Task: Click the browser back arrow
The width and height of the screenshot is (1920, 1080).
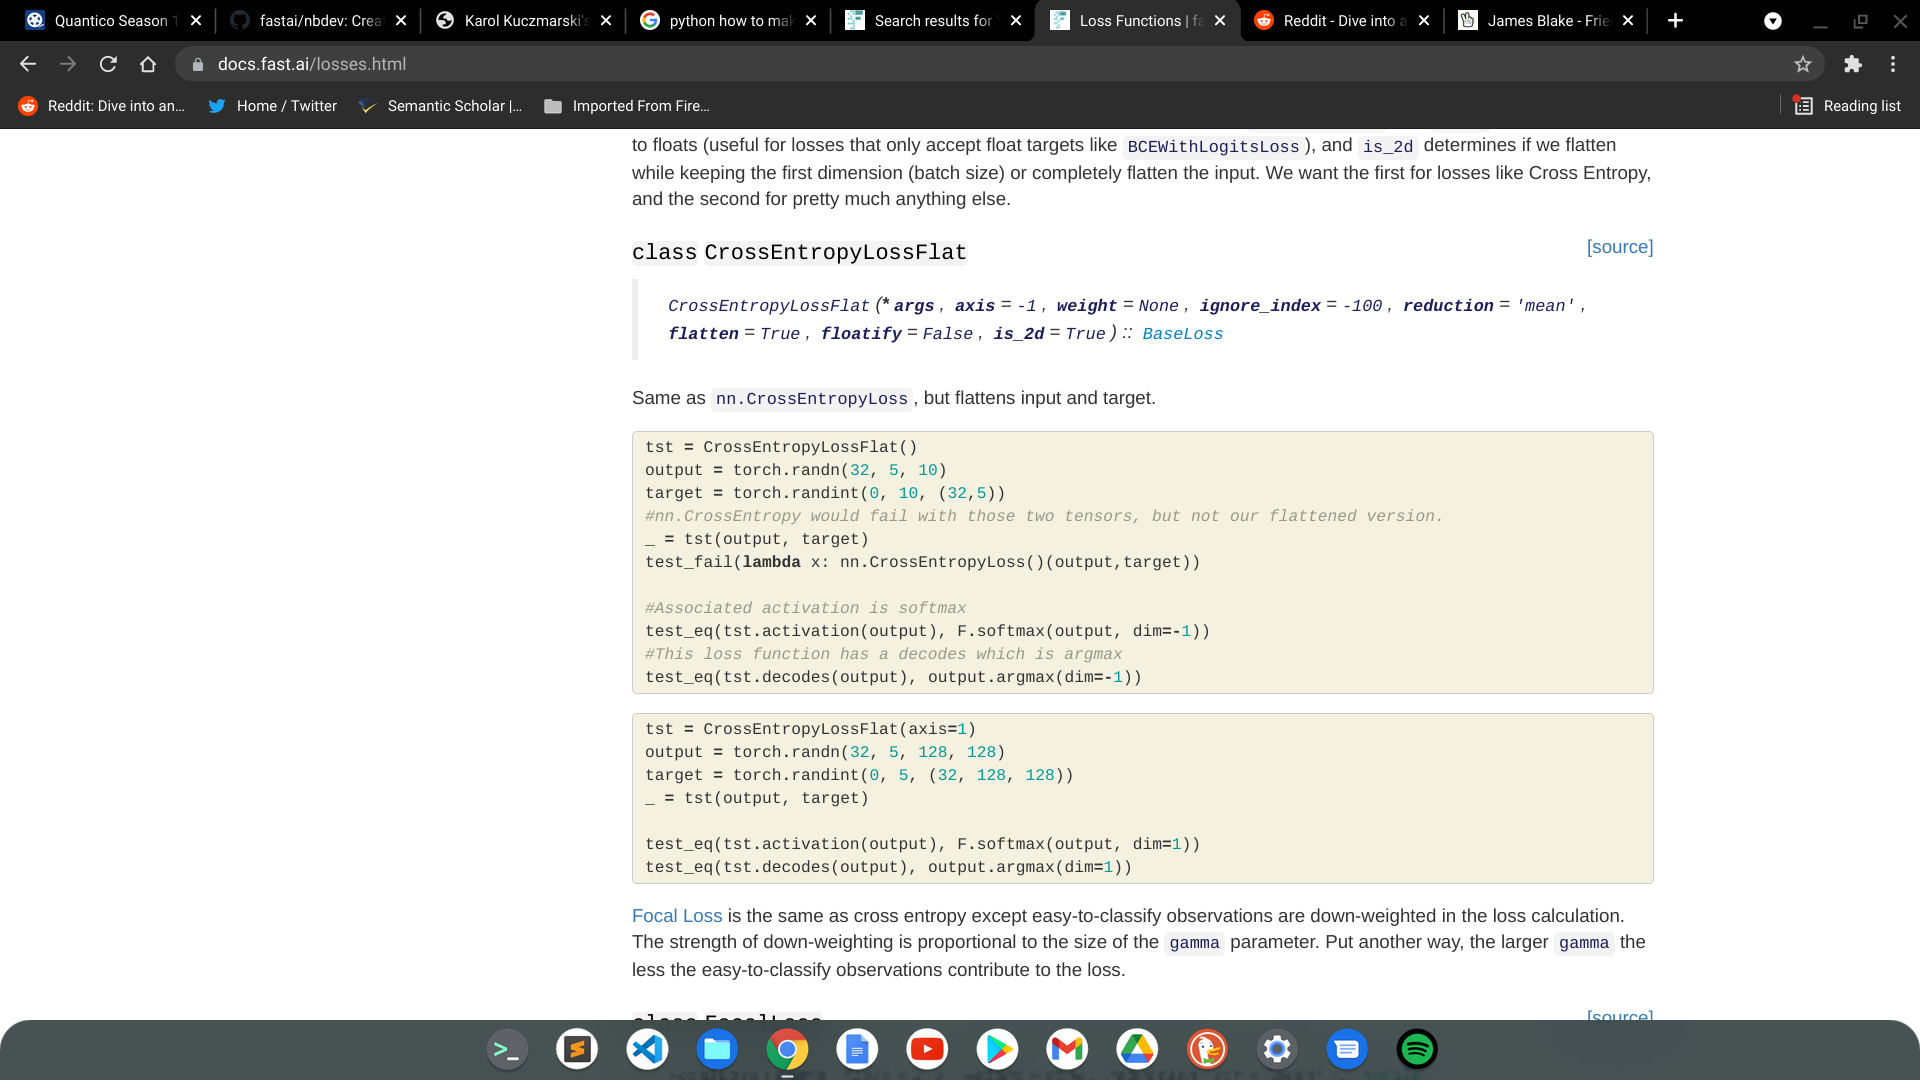Action: click(28, 64)
